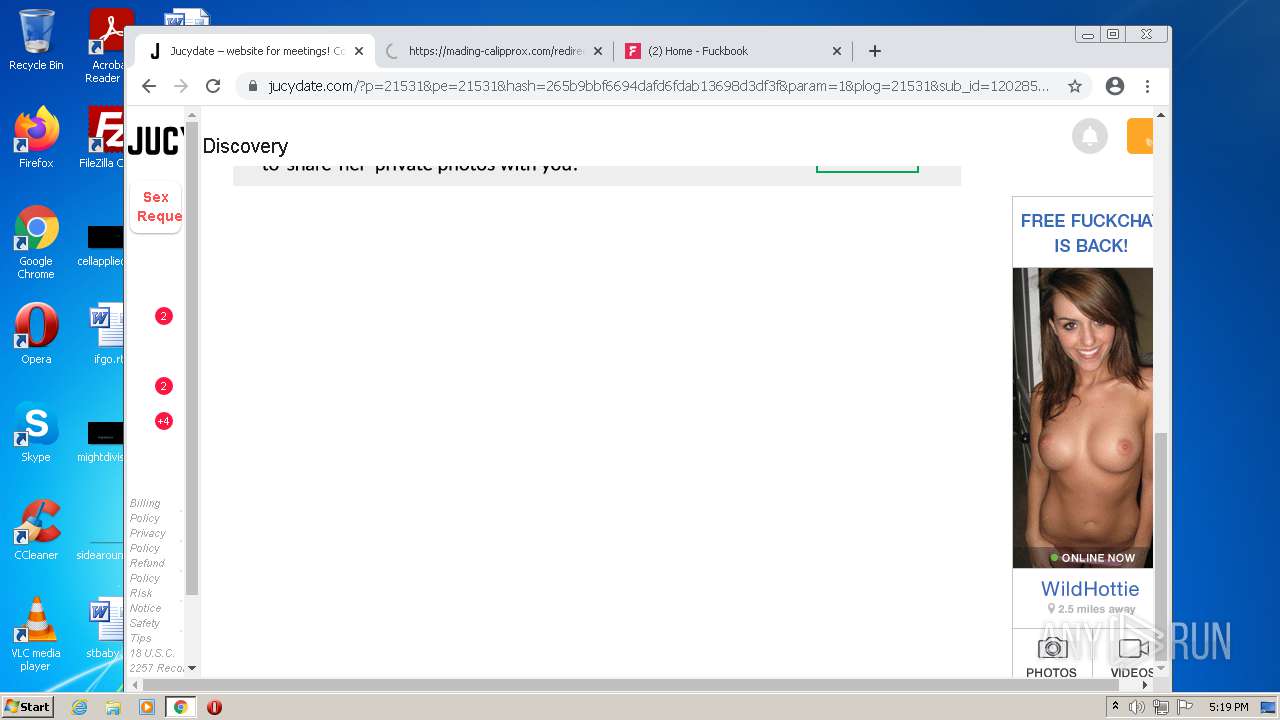Open Internet Explorer from taskbar
Screen dimensions: 1280x720
point(79,707)
